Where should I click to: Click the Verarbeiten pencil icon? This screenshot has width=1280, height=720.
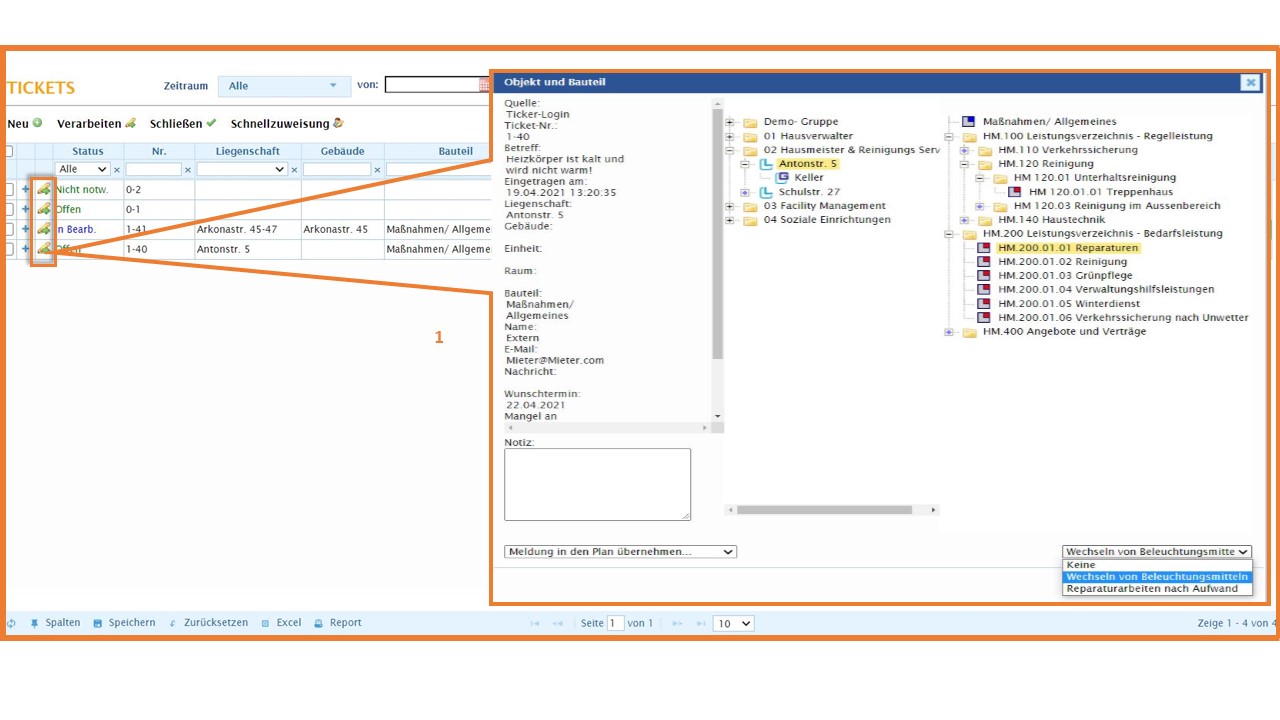coord(130,123)
